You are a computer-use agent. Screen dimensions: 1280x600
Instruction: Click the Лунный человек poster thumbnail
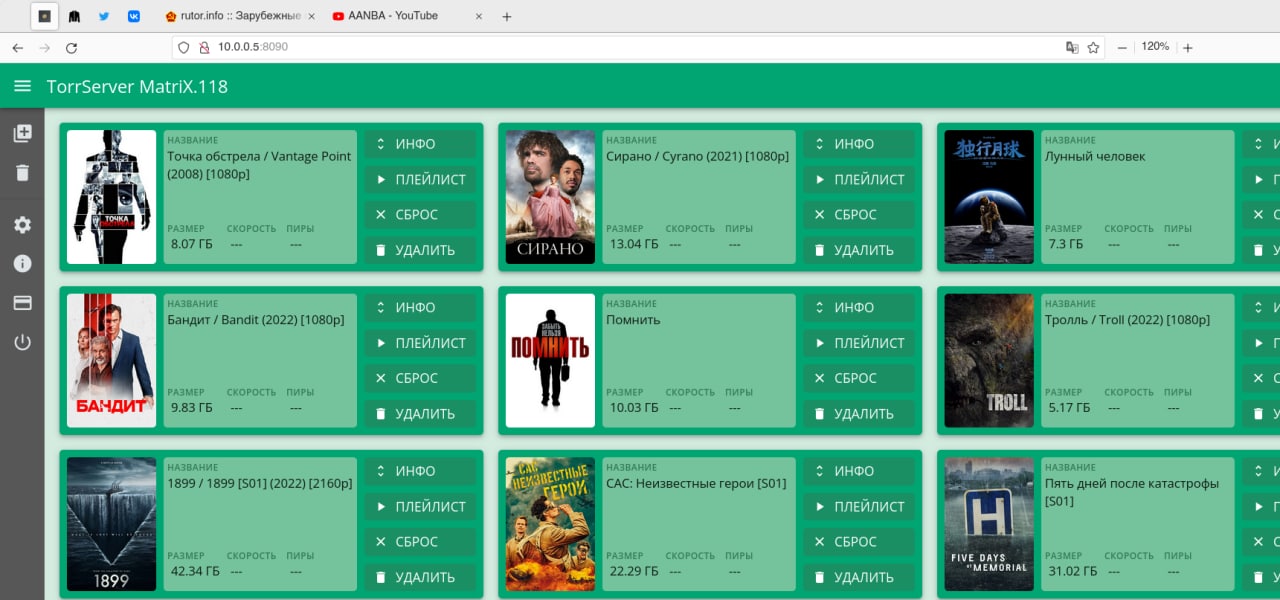point(989,197)
